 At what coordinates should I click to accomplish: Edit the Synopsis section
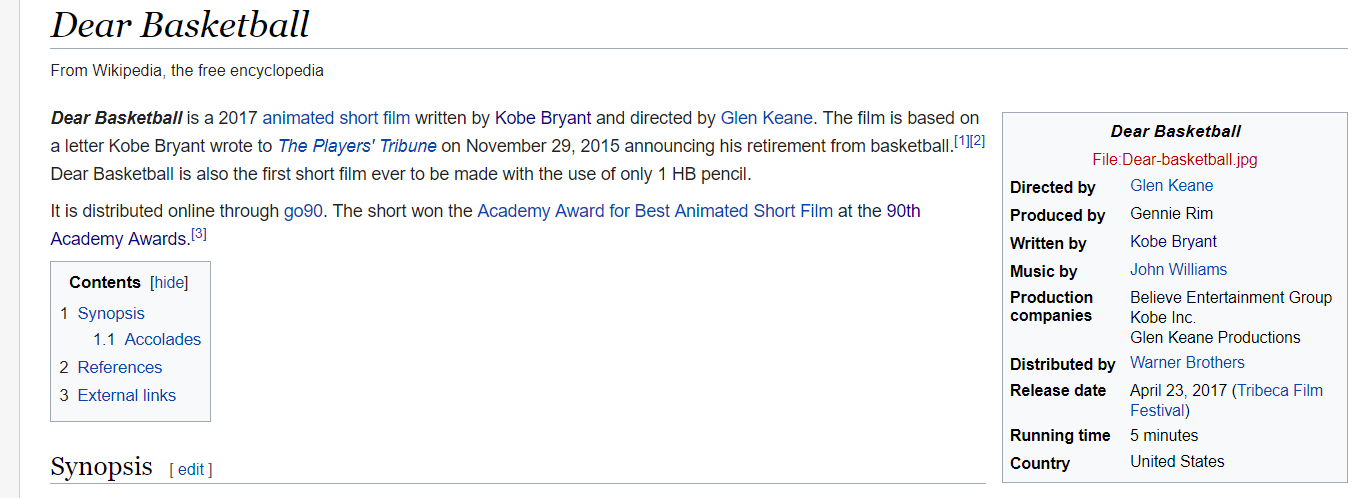point(191,469)
